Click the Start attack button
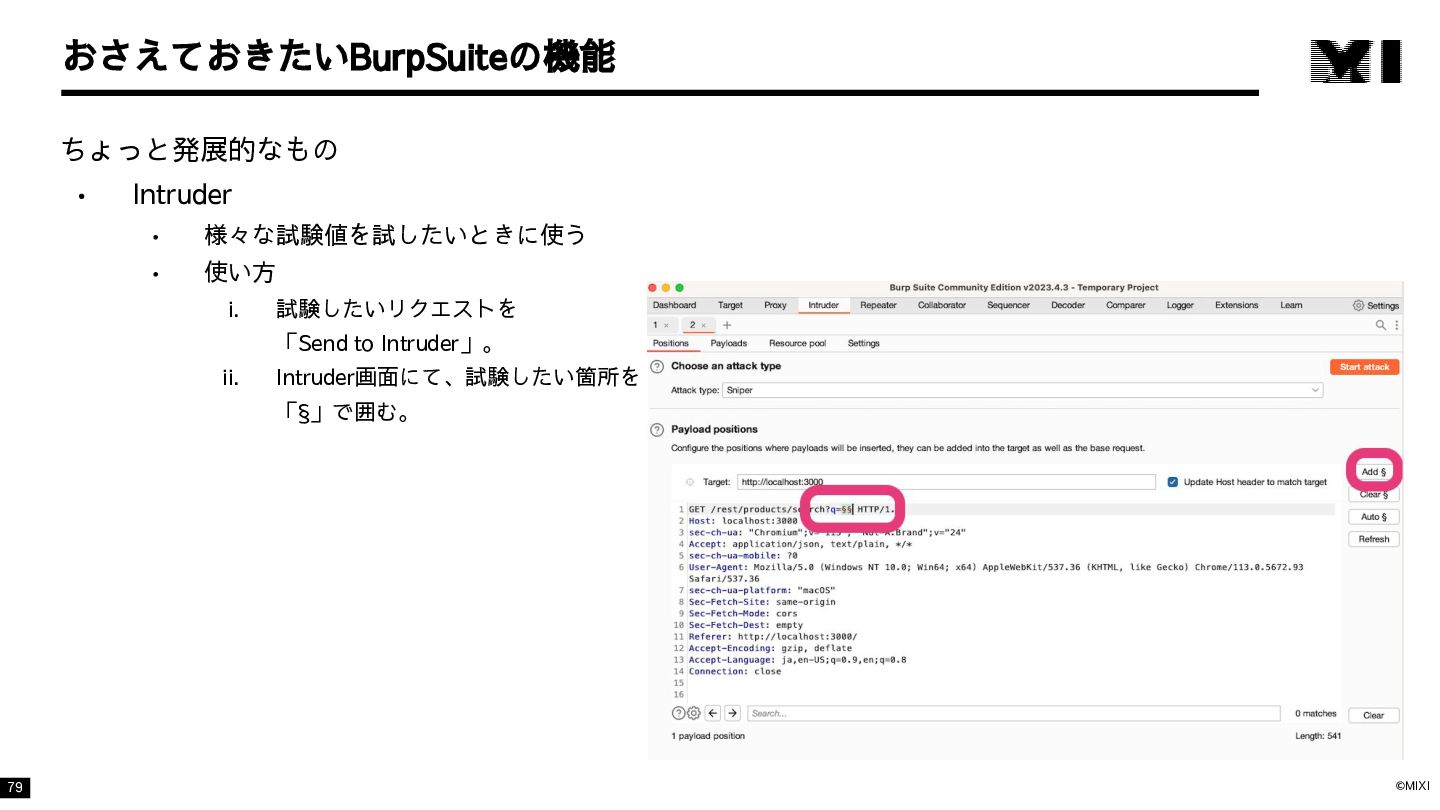Screen dimensions: 1440x810 click(x=1364, y=367)
